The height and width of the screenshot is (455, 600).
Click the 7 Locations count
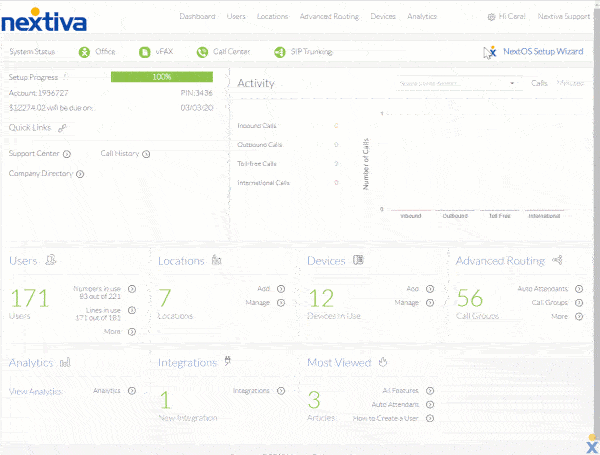coord(165,298)
